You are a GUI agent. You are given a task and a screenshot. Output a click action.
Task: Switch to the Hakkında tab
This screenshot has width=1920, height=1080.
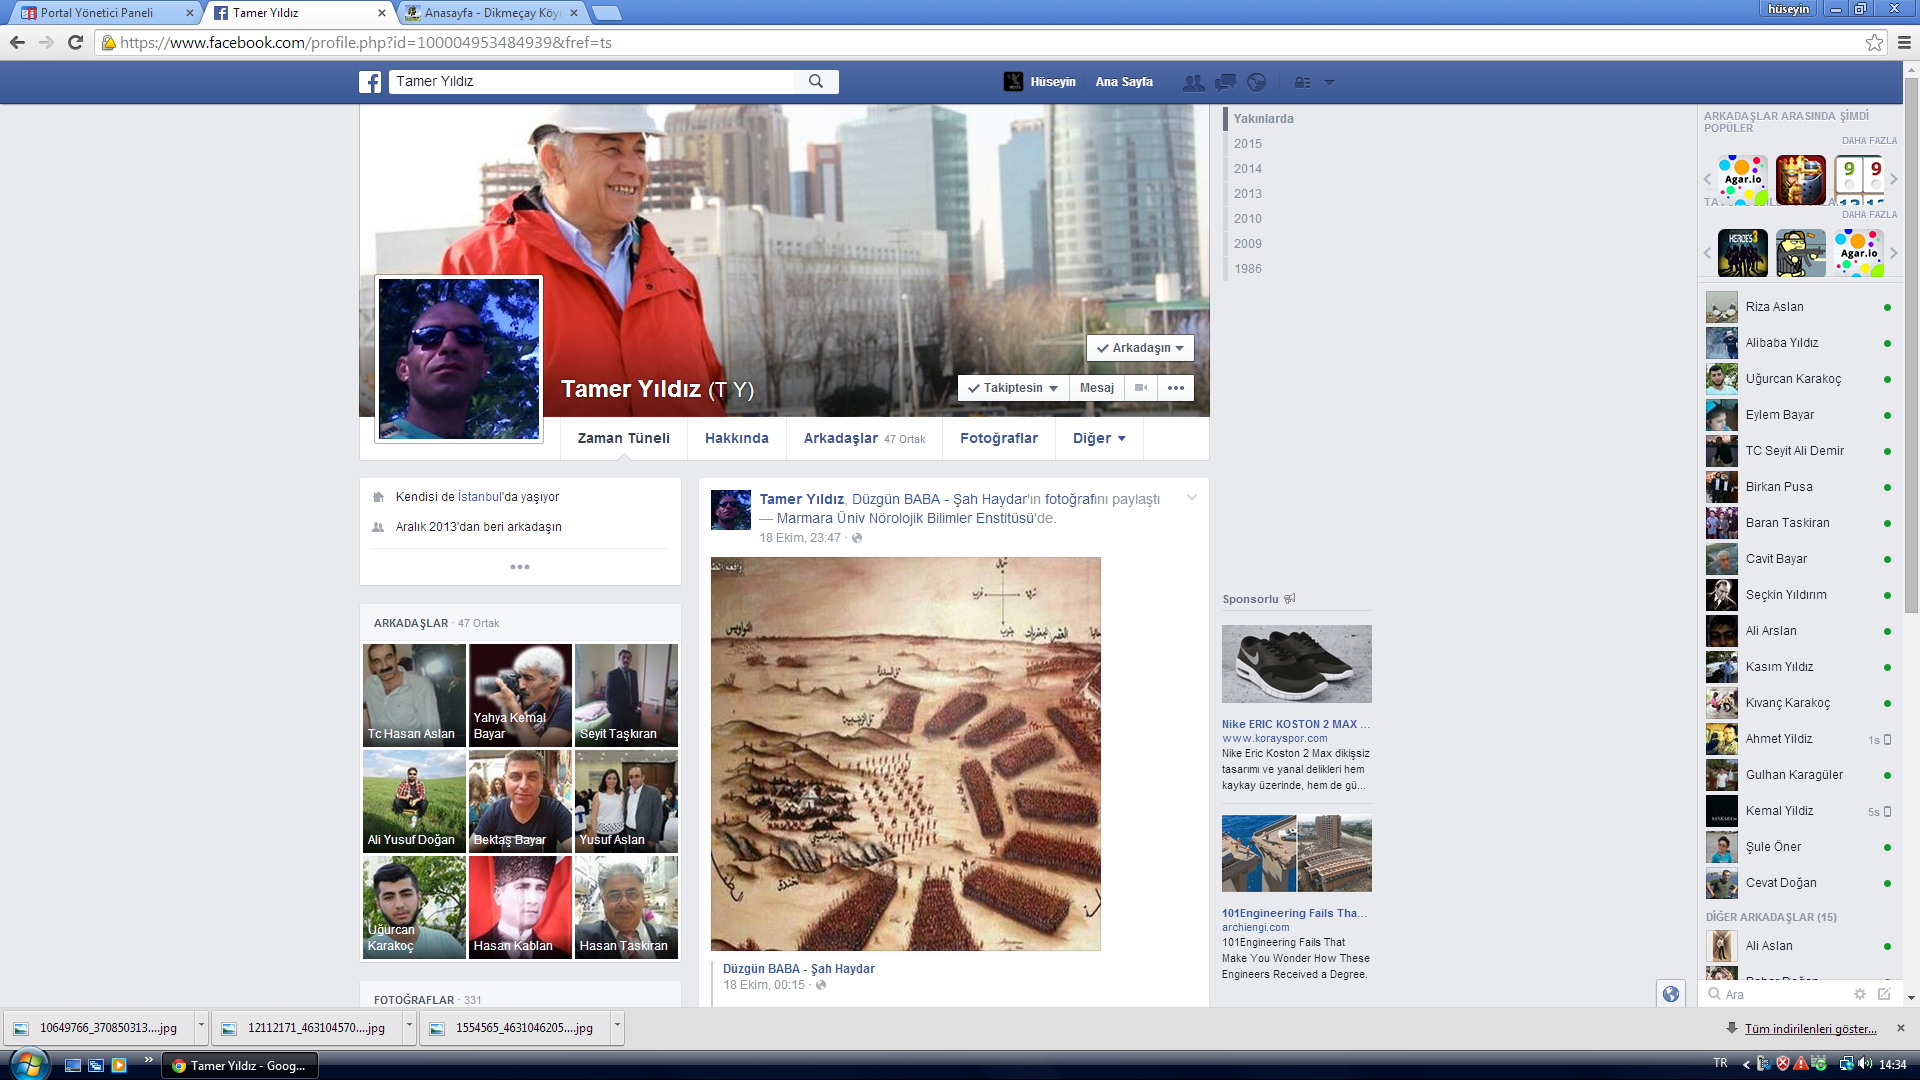coord(736,438)
